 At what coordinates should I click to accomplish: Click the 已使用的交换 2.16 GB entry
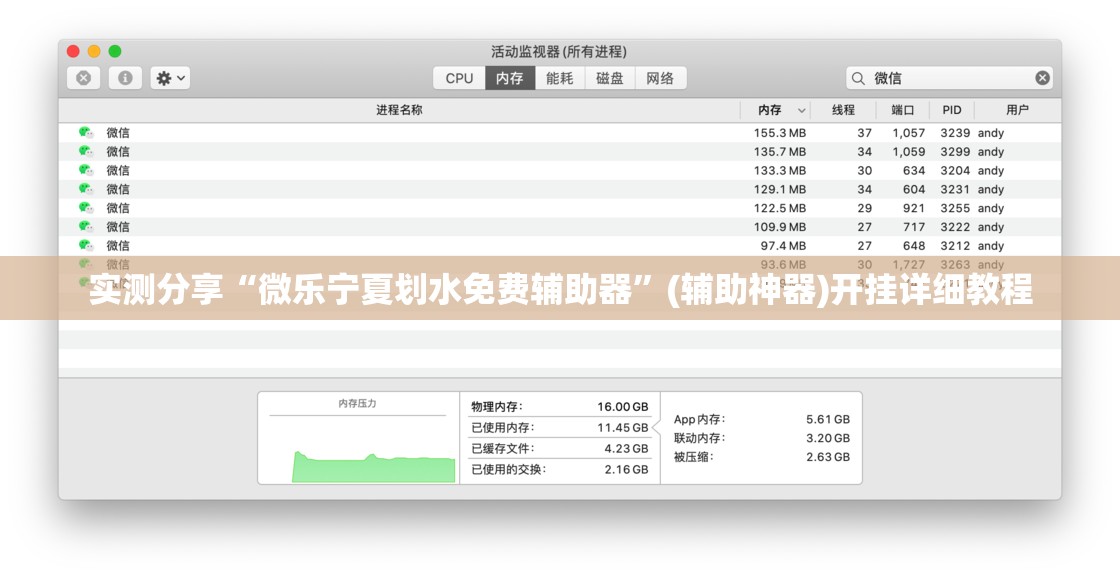[x=560, y=469]
